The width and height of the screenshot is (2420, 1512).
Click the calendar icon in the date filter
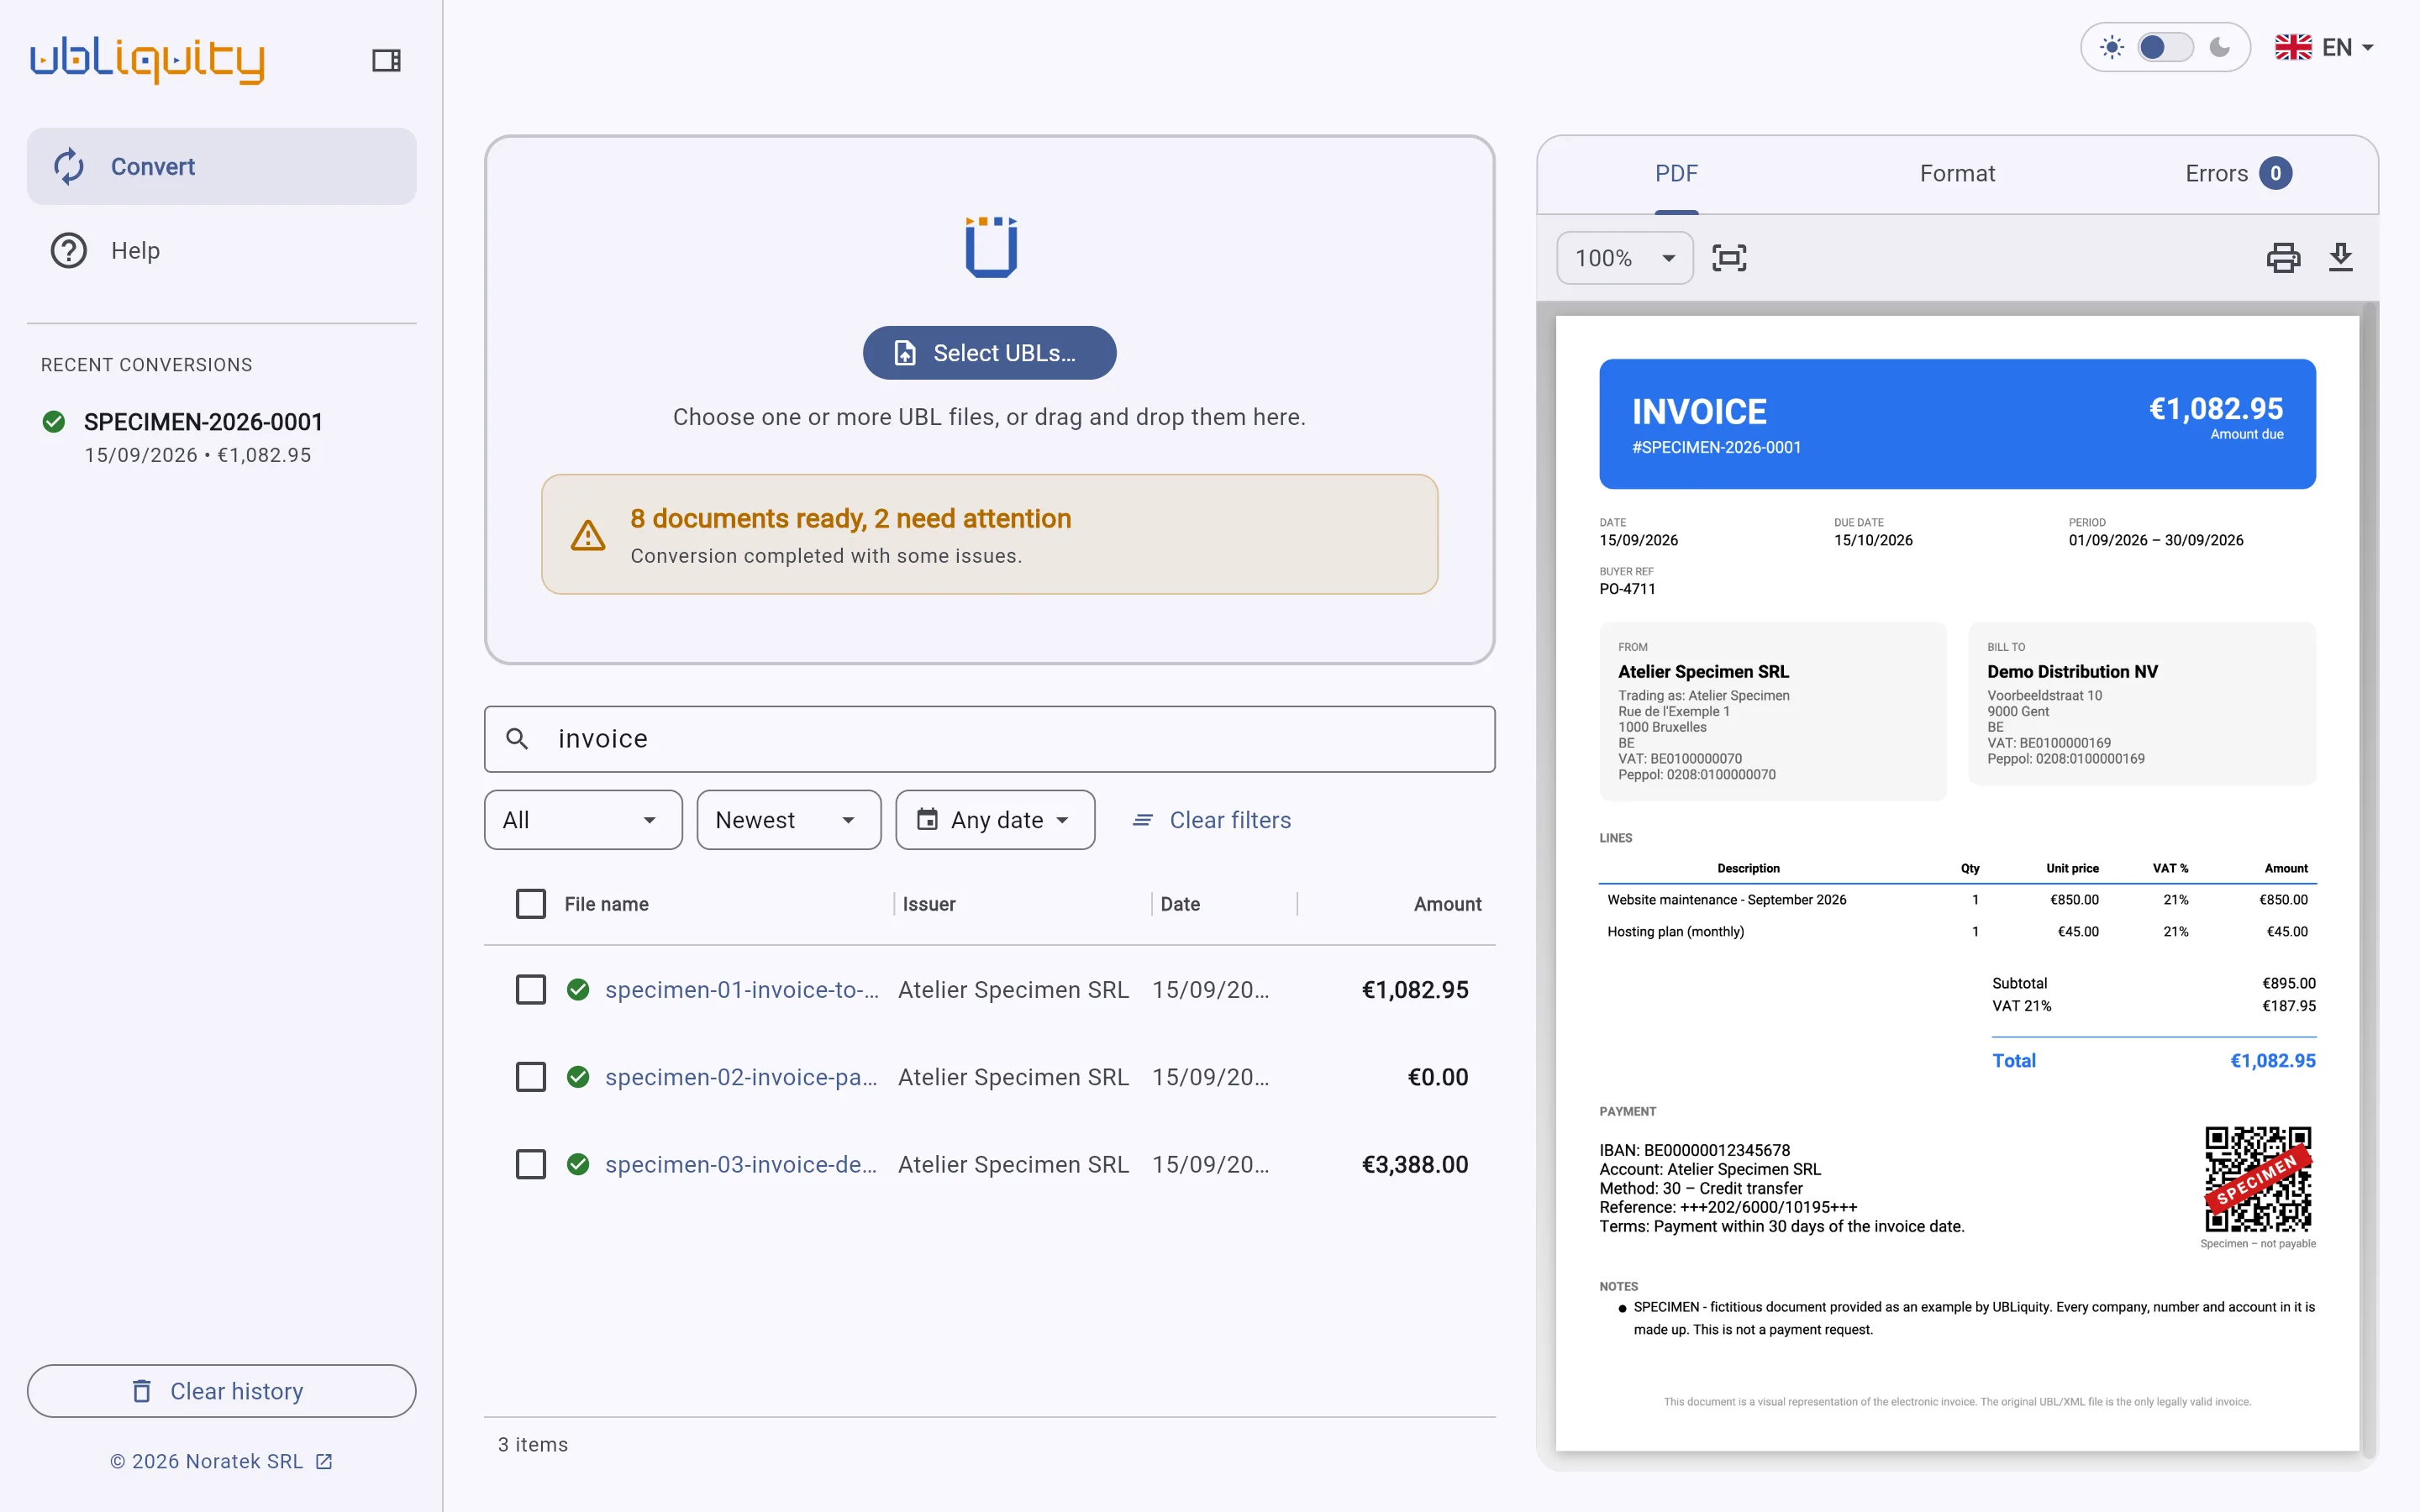tap(927, 820)
